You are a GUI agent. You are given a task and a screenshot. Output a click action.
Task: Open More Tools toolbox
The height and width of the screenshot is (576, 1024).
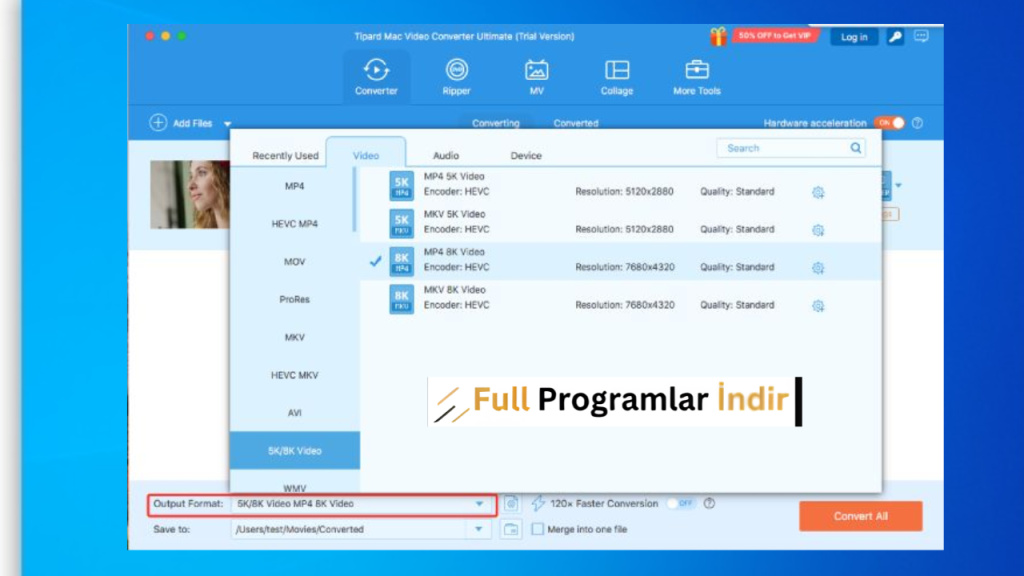(697, 77)
